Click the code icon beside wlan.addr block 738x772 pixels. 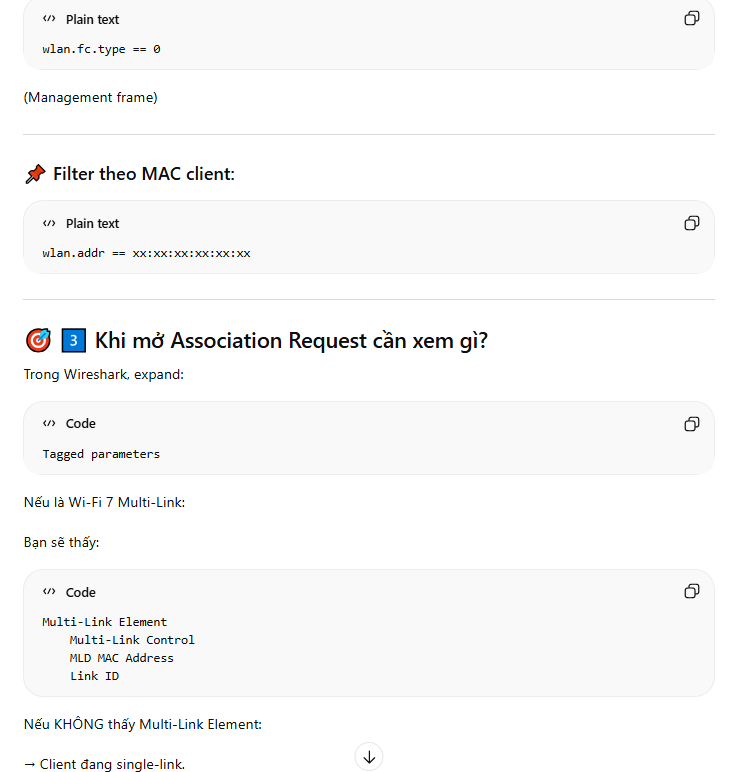[49, 224]
